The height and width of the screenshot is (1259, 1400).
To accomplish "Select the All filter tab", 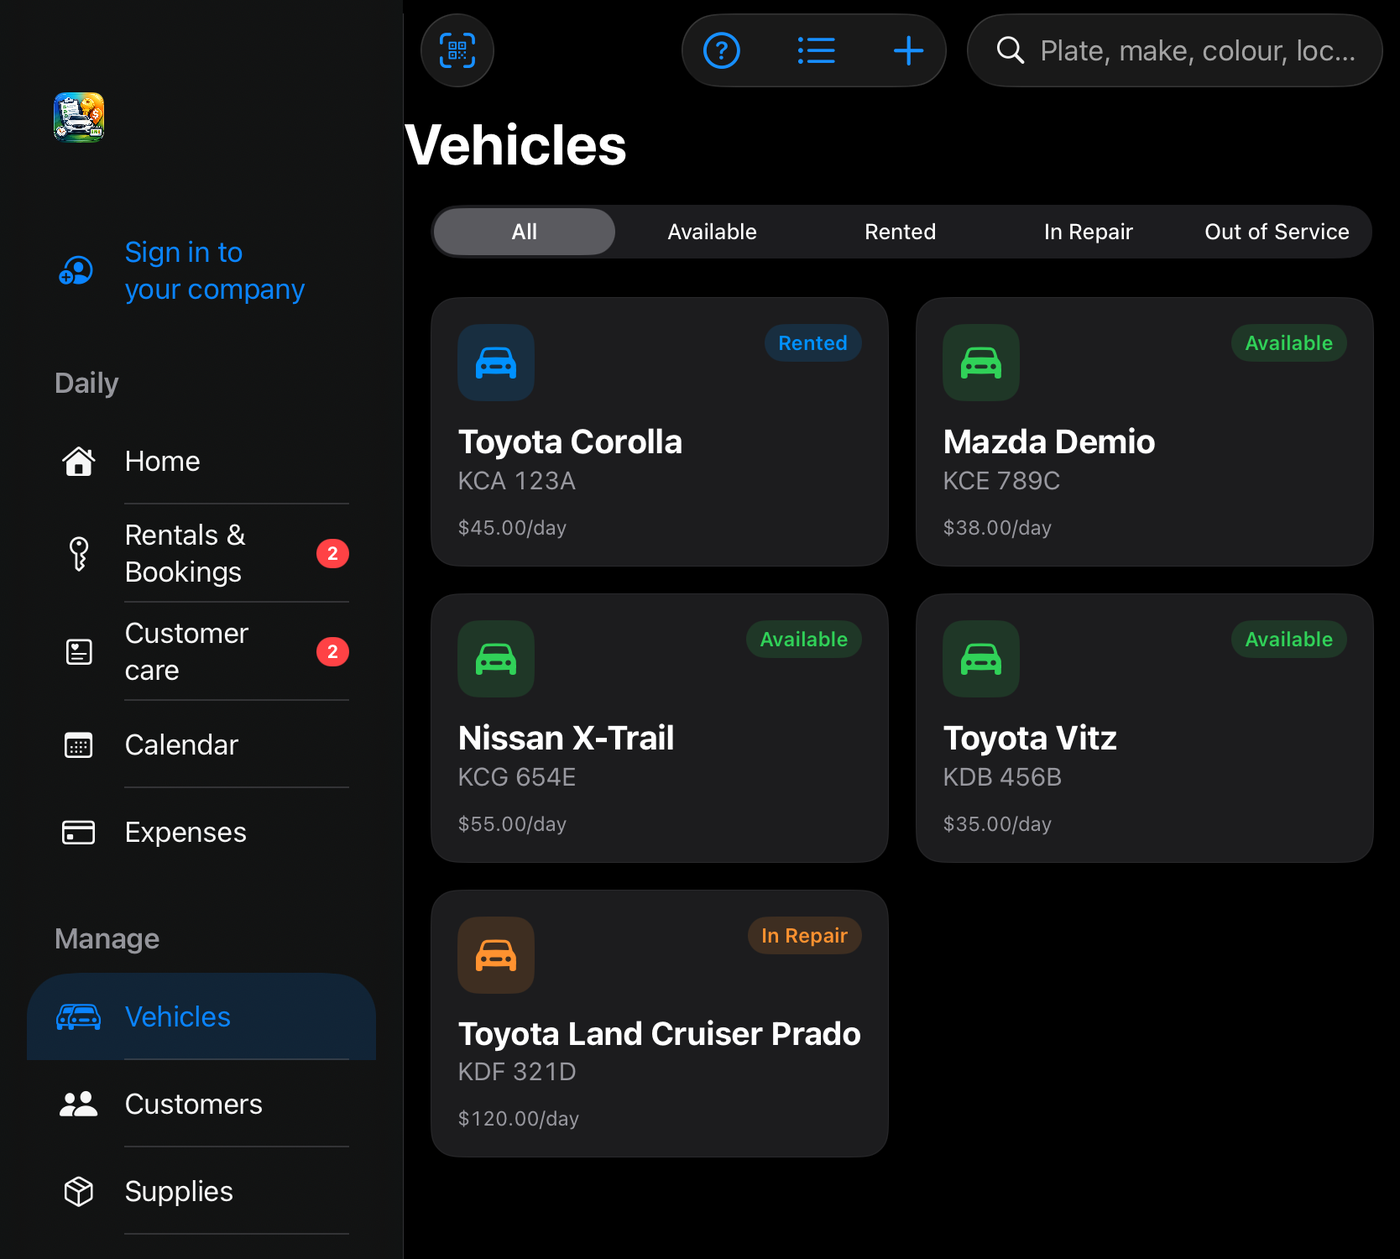I will pyautogui.click(x=524, y=232).
